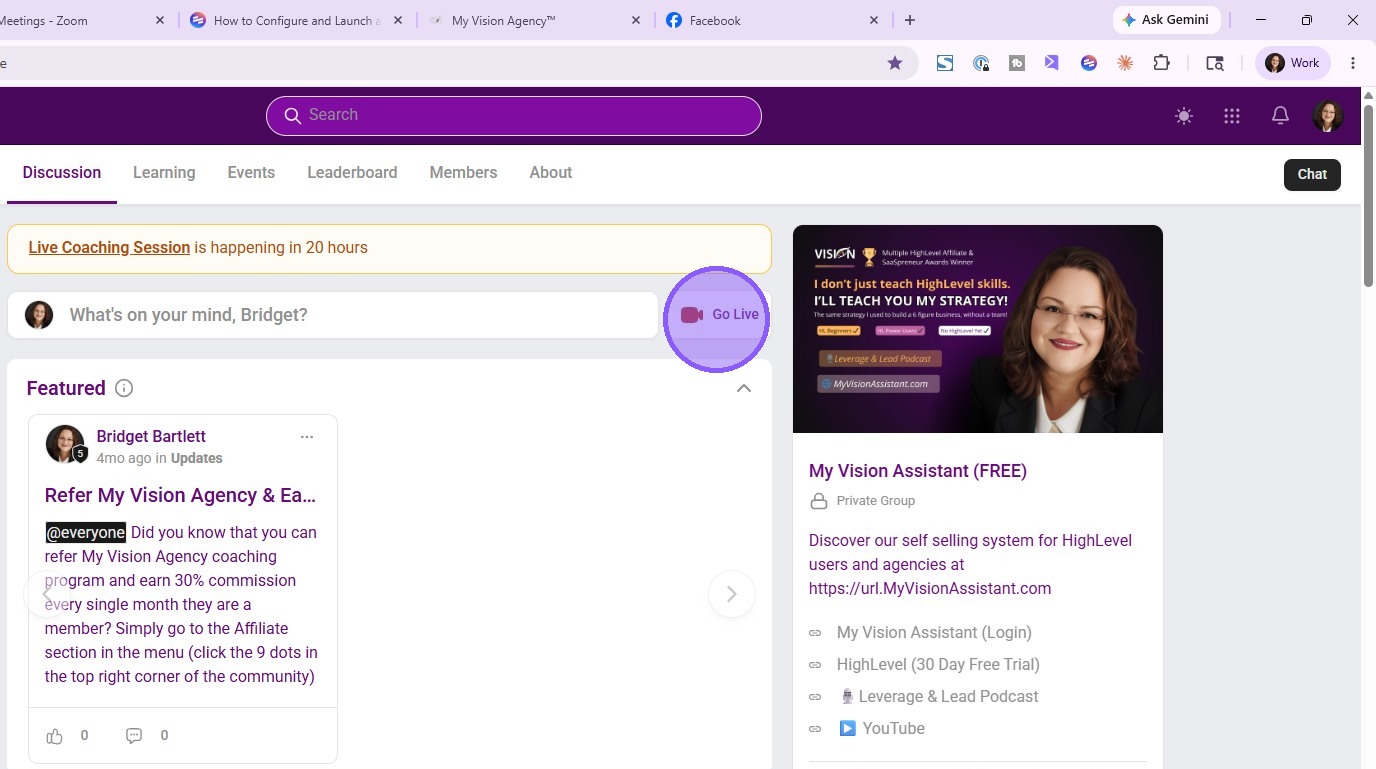Open the notifications bell
This screenshot has height=769, width=1376.
[1280, 116]
